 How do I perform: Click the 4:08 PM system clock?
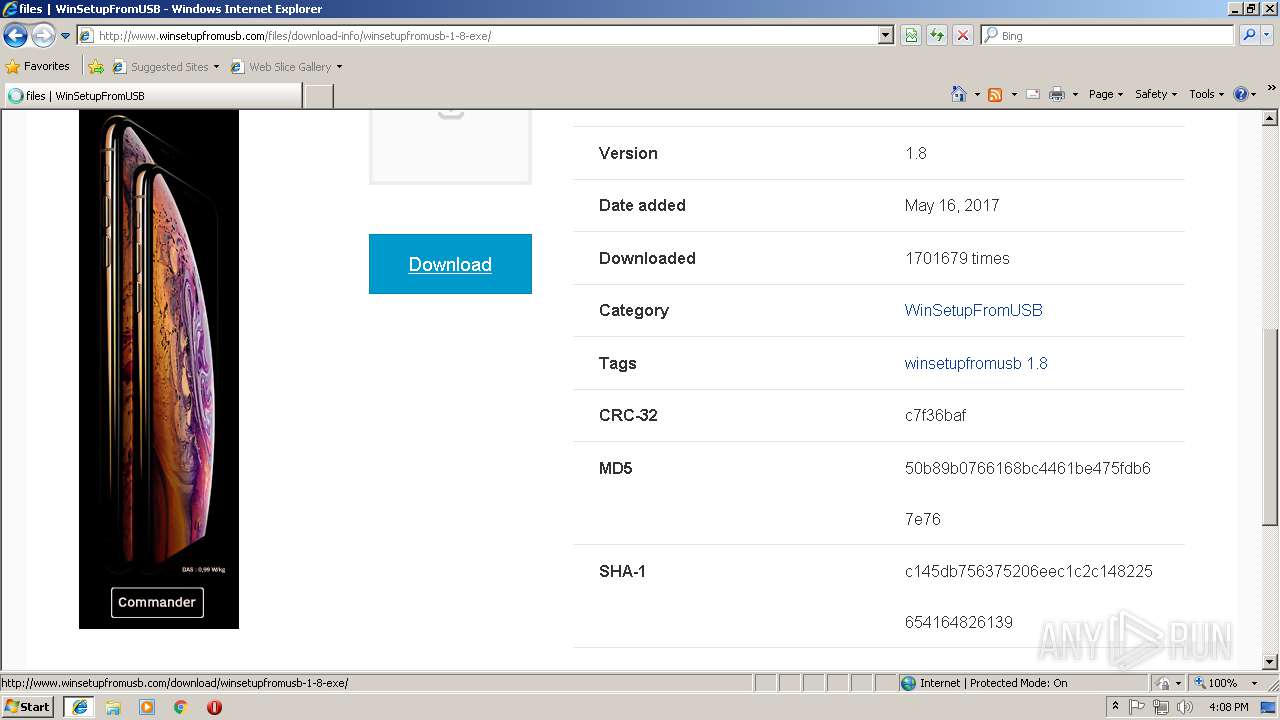(x=1228, y=707)
